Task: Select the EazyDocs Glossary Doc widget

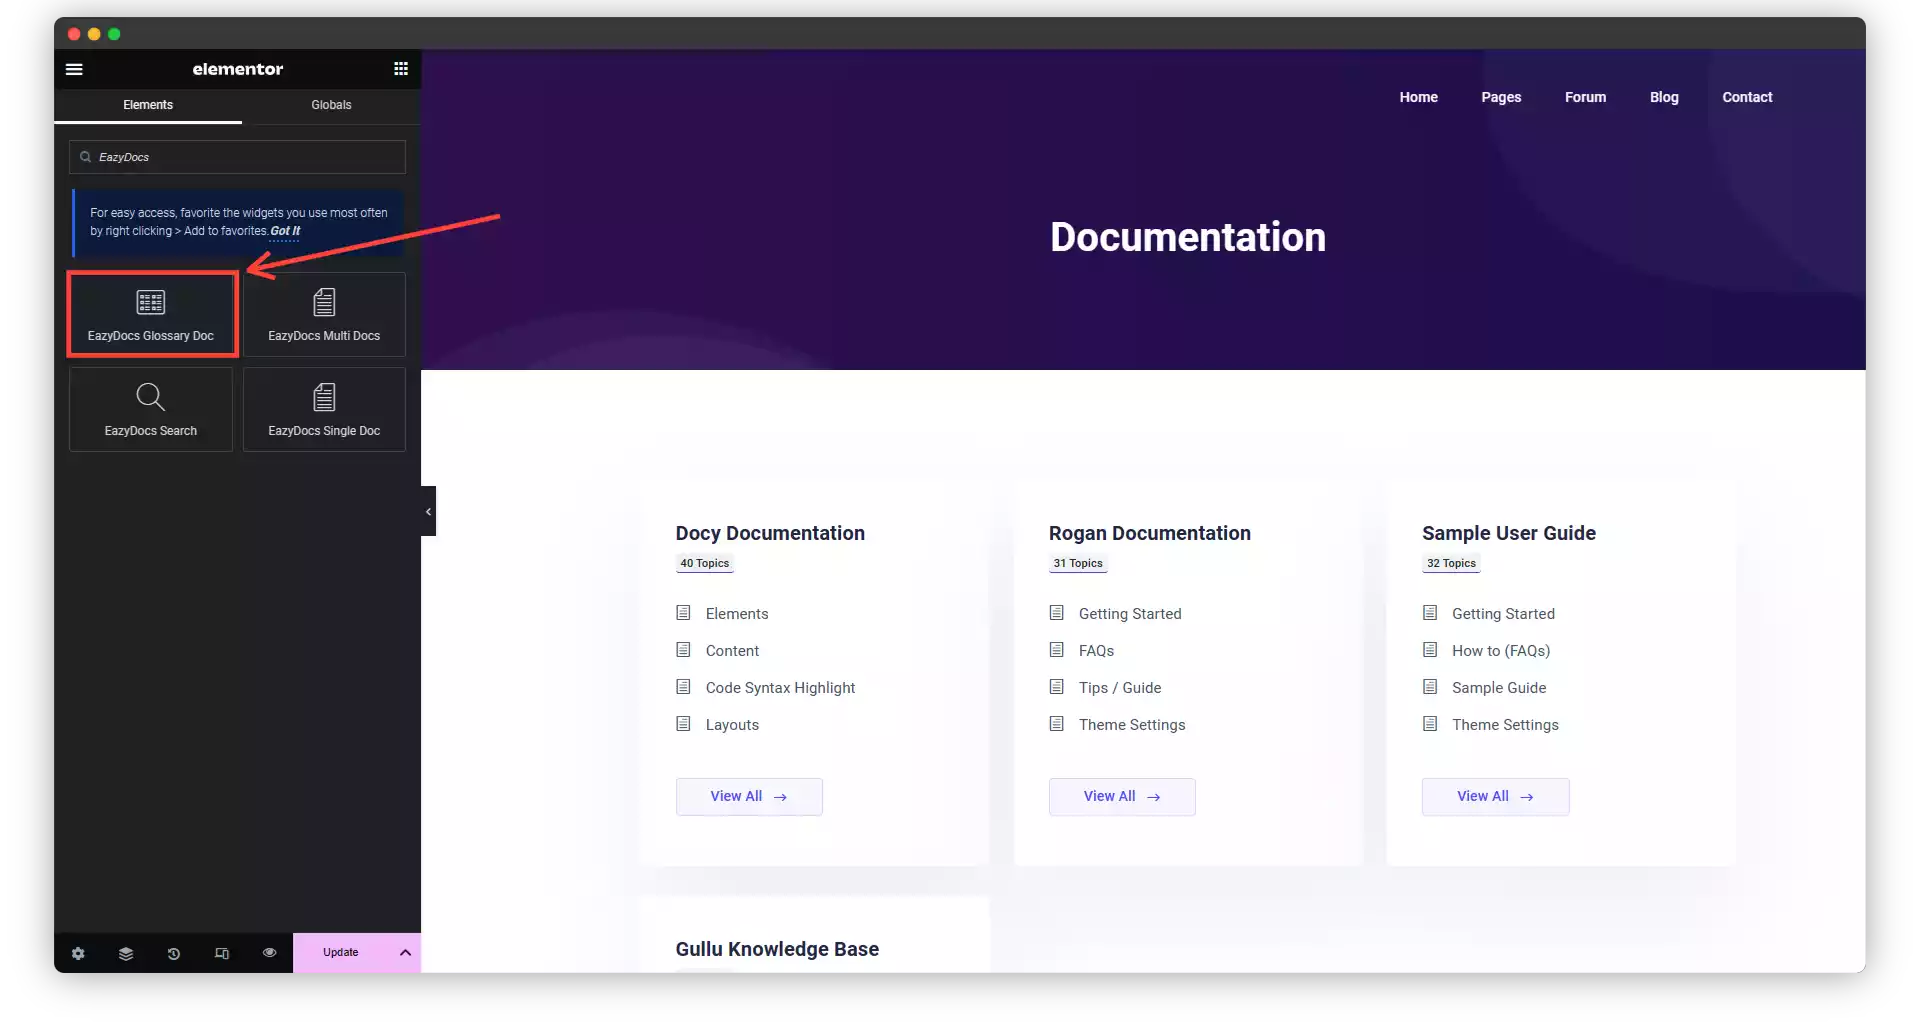Action: click(151, 313)
